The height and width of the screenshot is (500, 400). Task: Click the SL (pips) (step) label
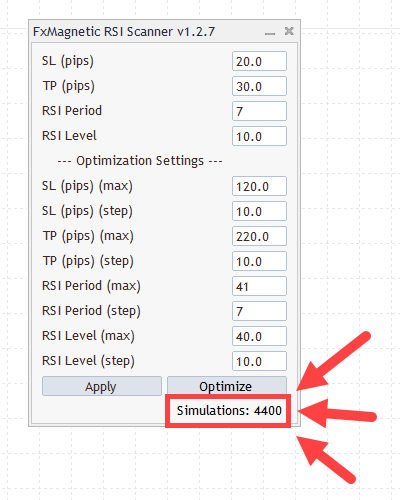(x=87, y=211)
